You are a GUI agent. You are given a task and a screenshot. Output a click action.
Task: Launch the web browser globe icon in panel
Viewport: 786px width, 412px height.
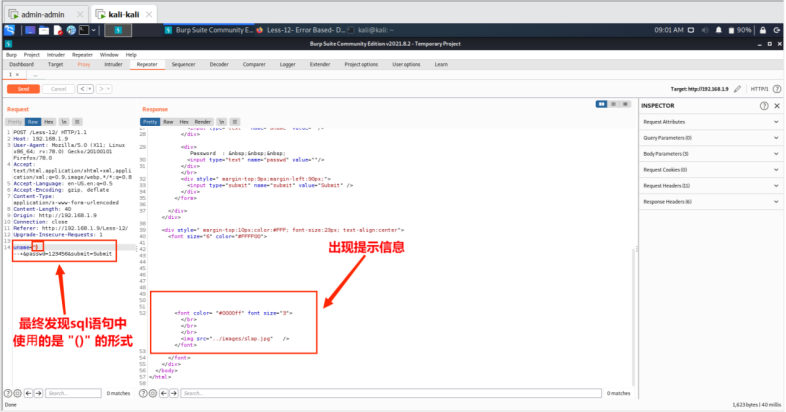[x=71, y=31]
